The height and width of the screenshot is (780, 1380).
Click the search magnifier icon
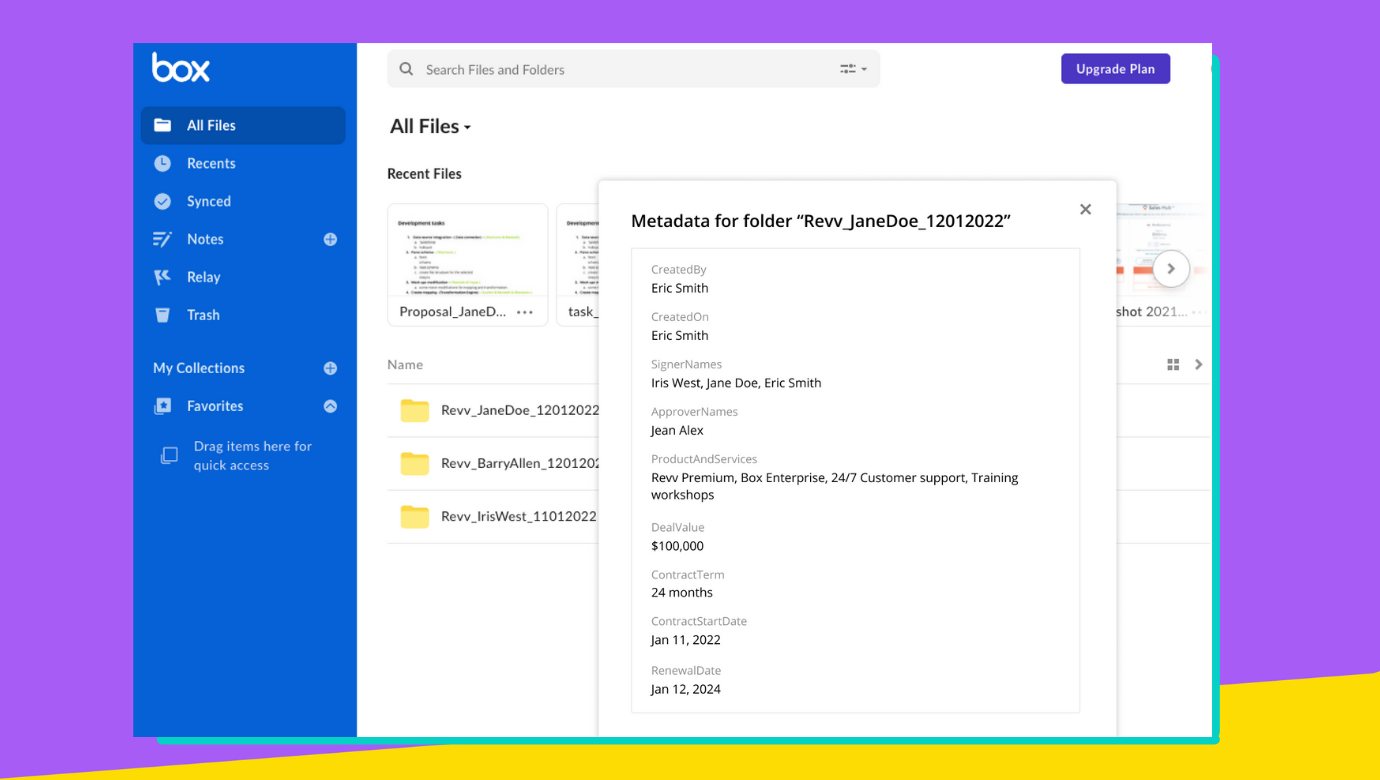(406, 69)
